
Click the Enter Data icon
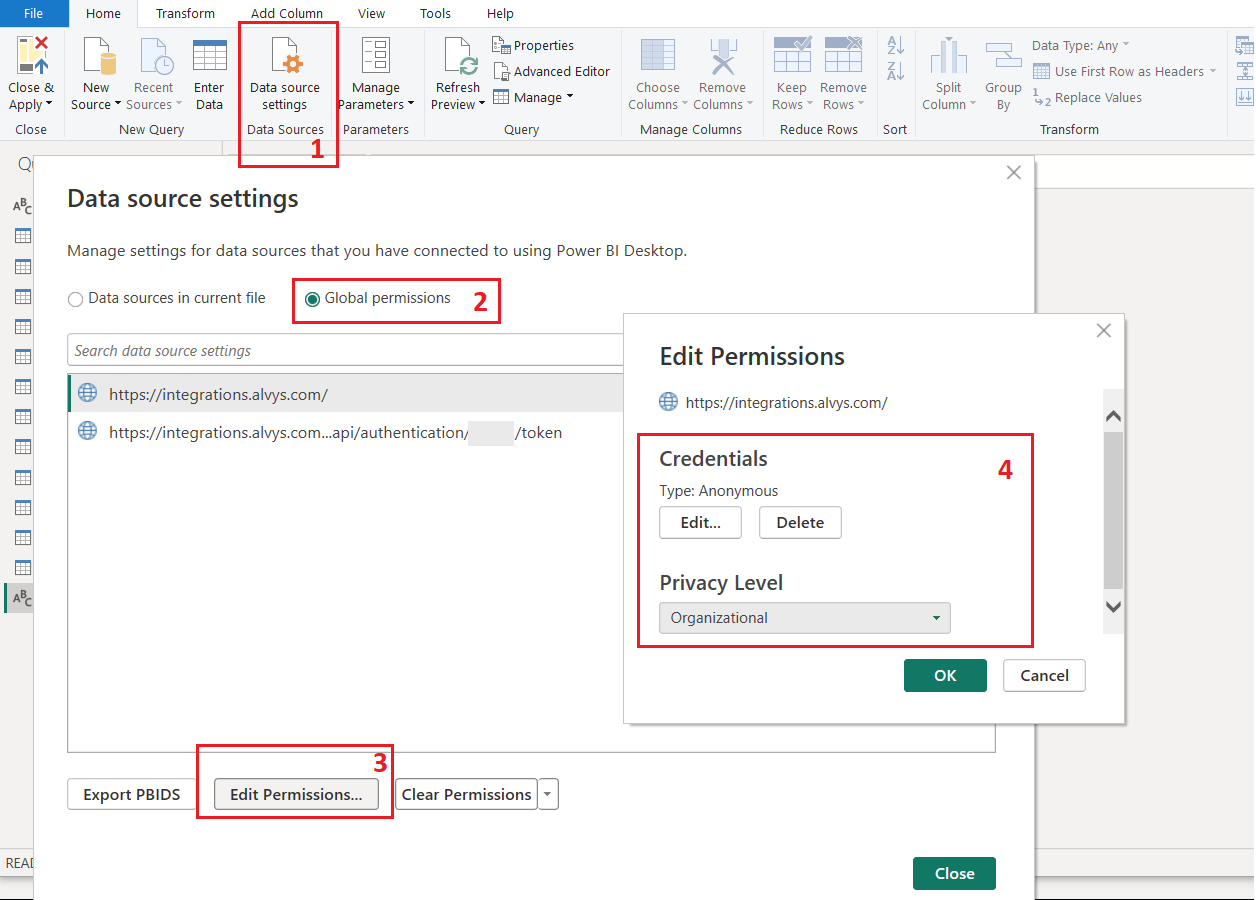pyautogui.click(x=209, y=56)
